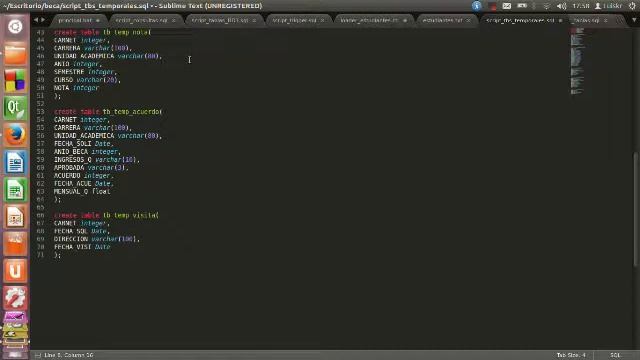Open the sound volume indicator

[x=562, y=6]
